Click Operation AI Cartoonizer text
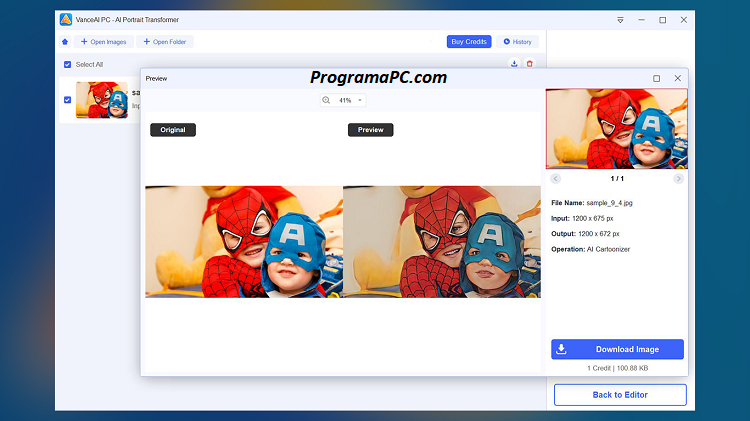 click(590, 249)
